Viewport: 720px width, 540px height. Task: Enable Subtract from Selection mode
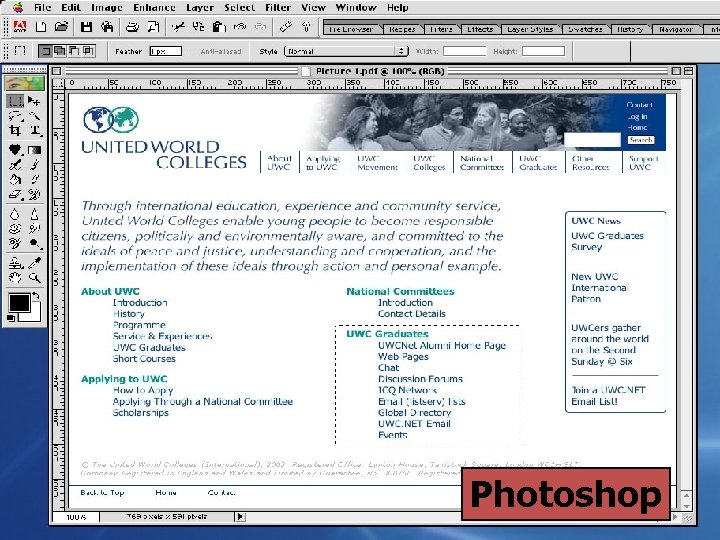[73, 51]
